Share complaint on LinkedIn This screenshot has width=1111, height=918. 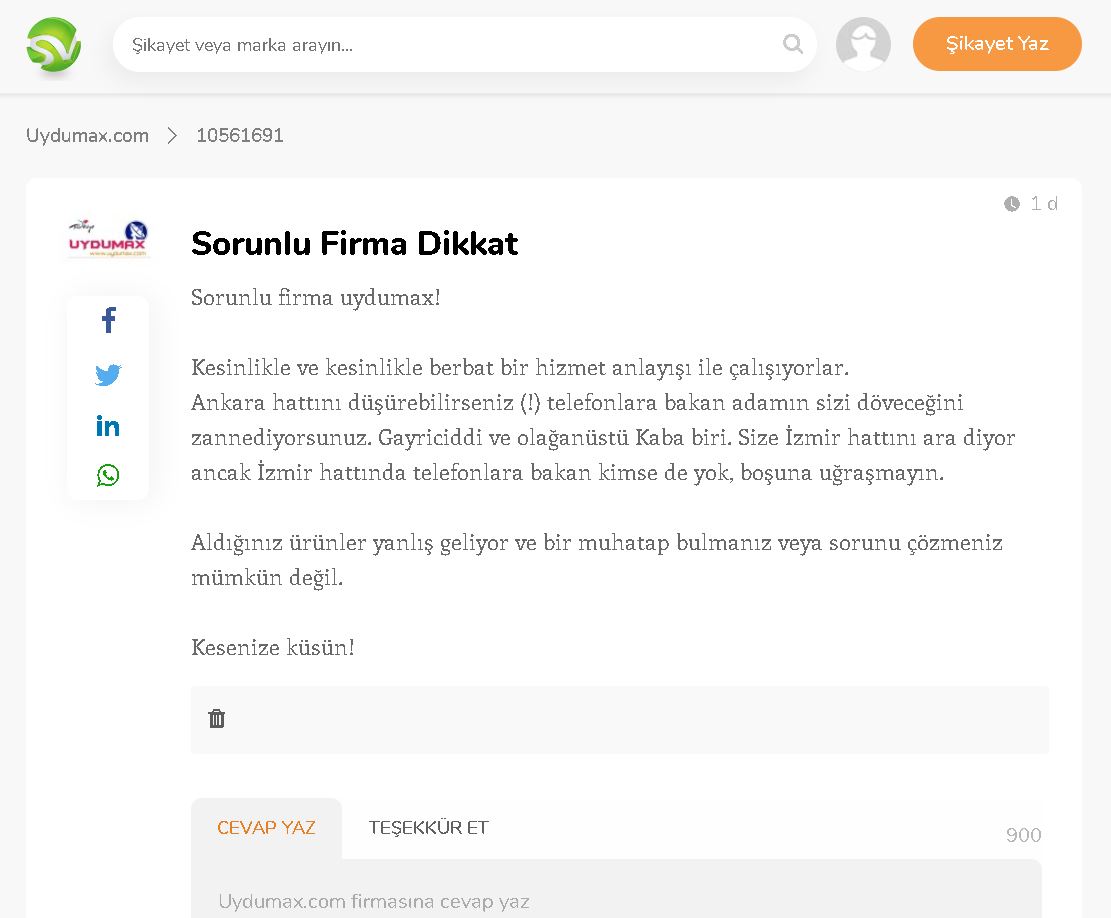(x=108, y=426)
